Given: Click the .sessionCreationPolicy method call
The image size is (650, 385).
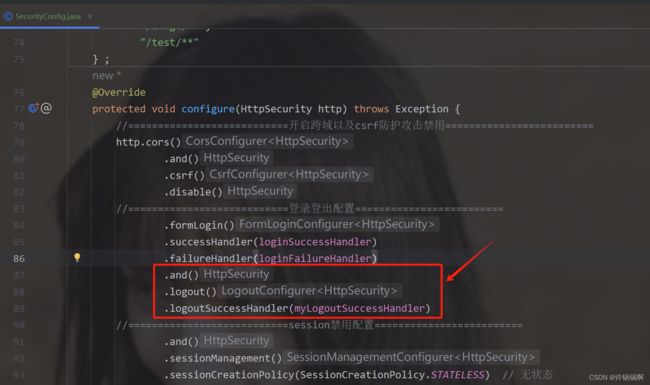Looking at the screenshot, I should [229, 375].
